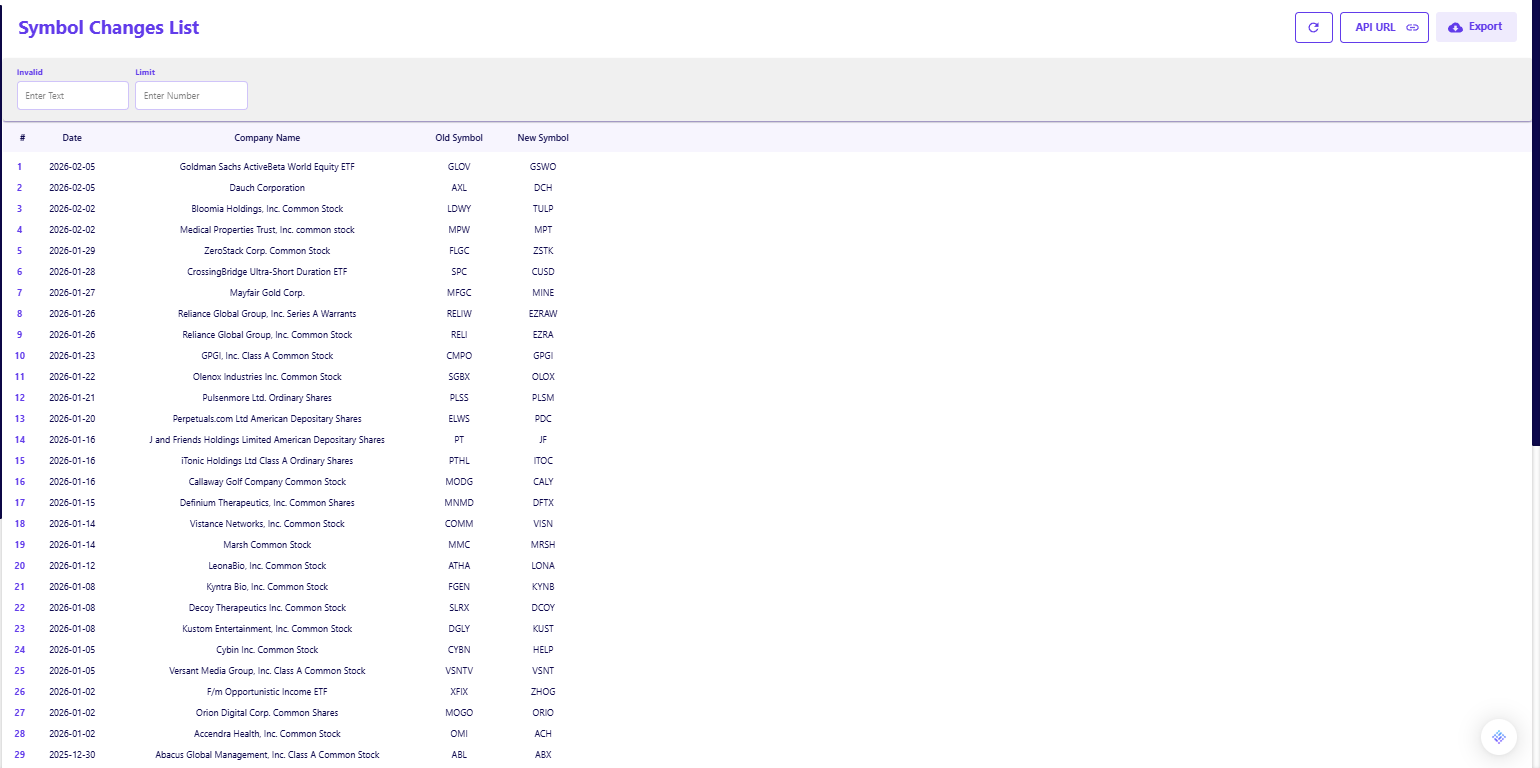Focus the Limit number input field

tap(191, 96)
